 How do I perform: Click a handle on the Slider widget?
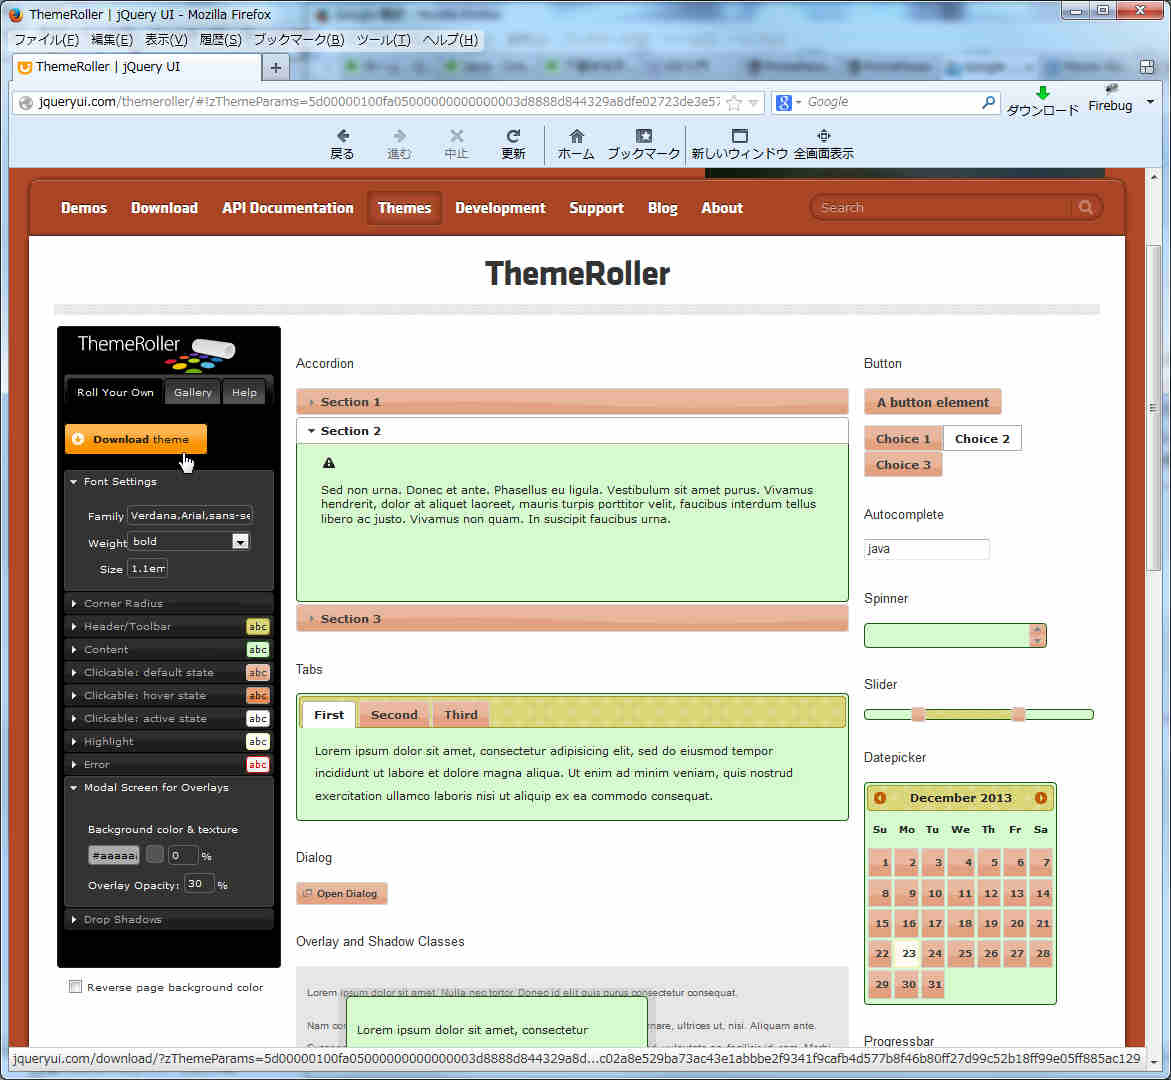click(918, 714)
